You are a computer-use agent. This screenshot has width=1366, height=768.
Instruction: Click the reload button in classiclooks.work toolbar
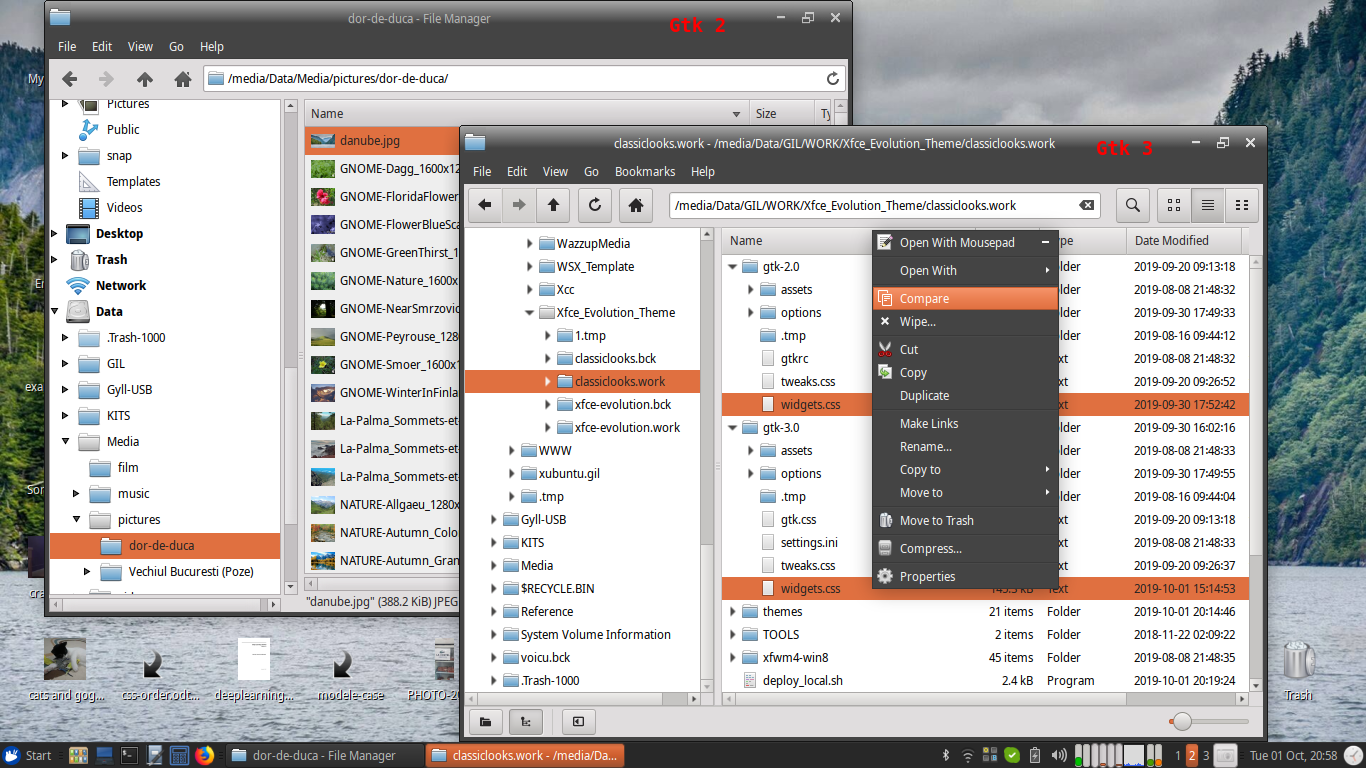pyautogui.click(x=594, y=205)
